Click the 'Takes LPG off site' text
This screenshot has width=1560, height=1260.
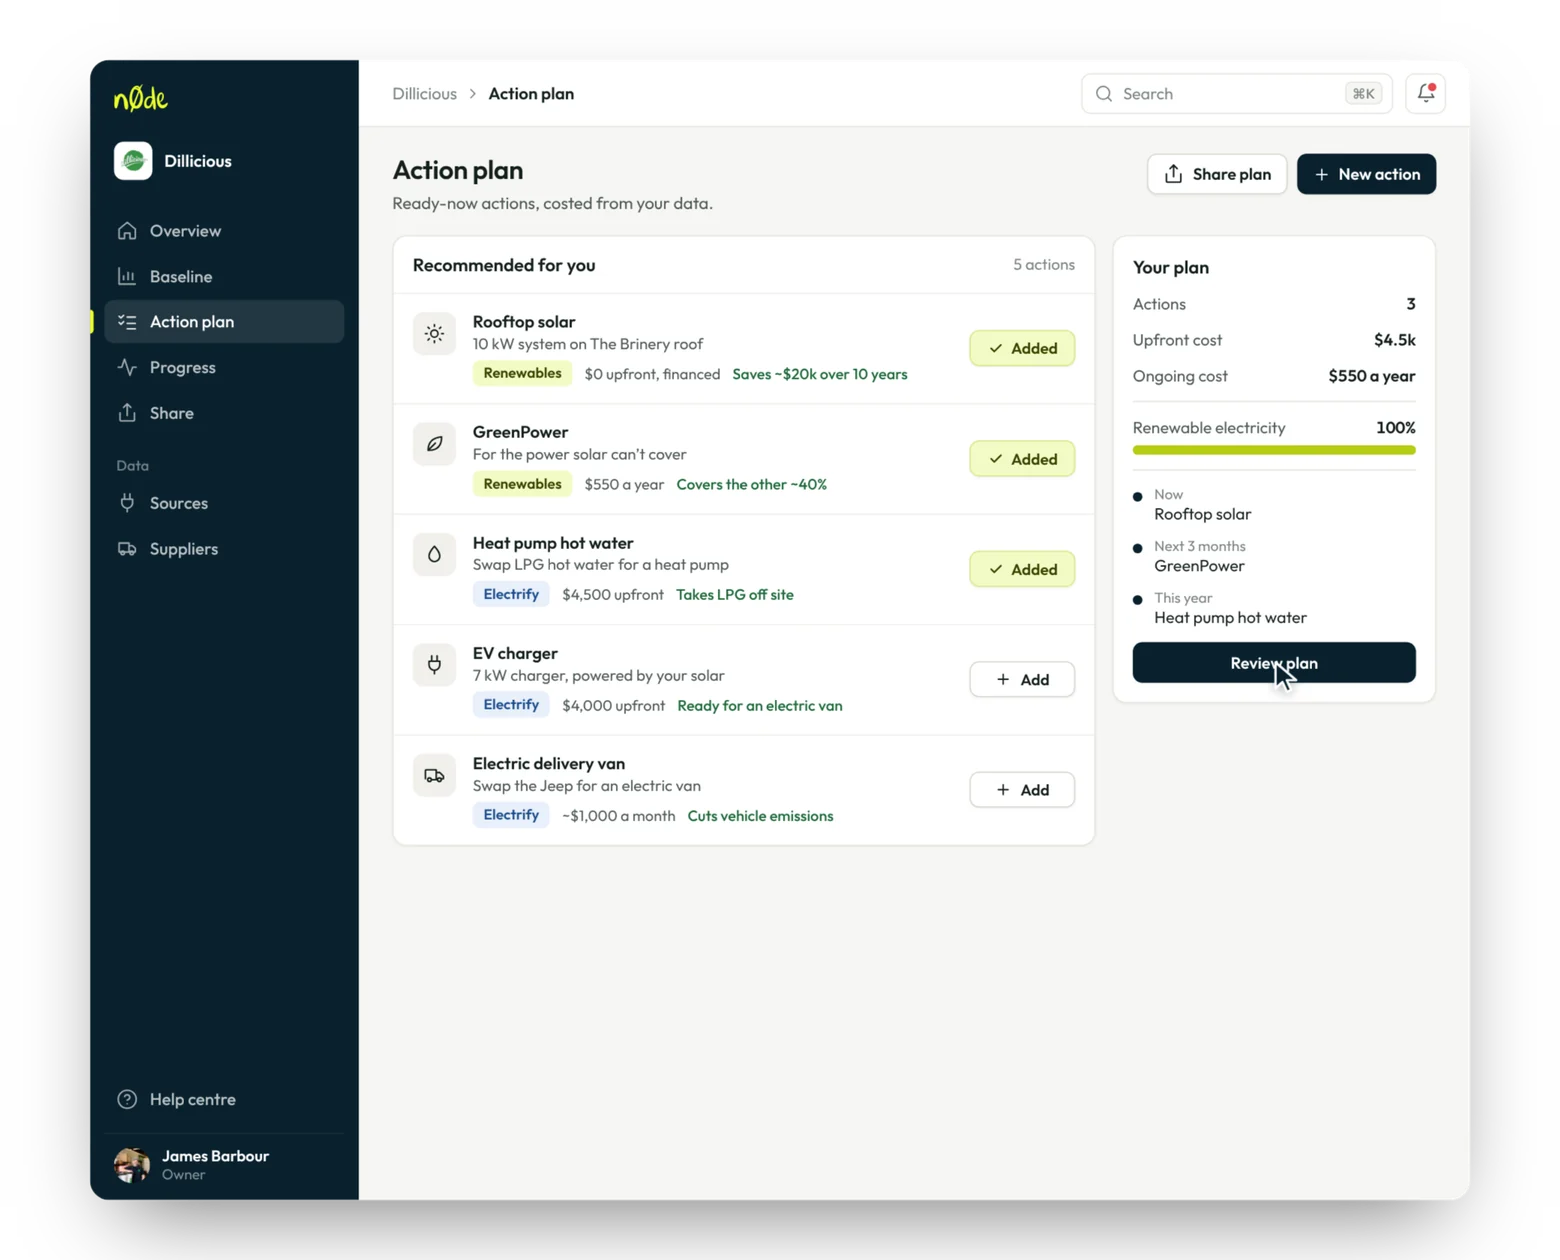tap(735, 595)
